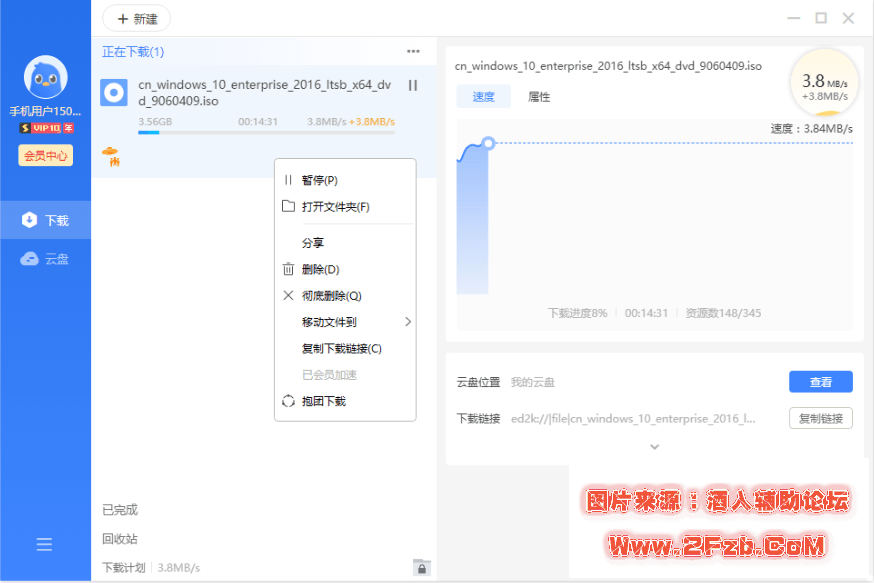
Task: Click username 手机用户150...
Action: 46,111
